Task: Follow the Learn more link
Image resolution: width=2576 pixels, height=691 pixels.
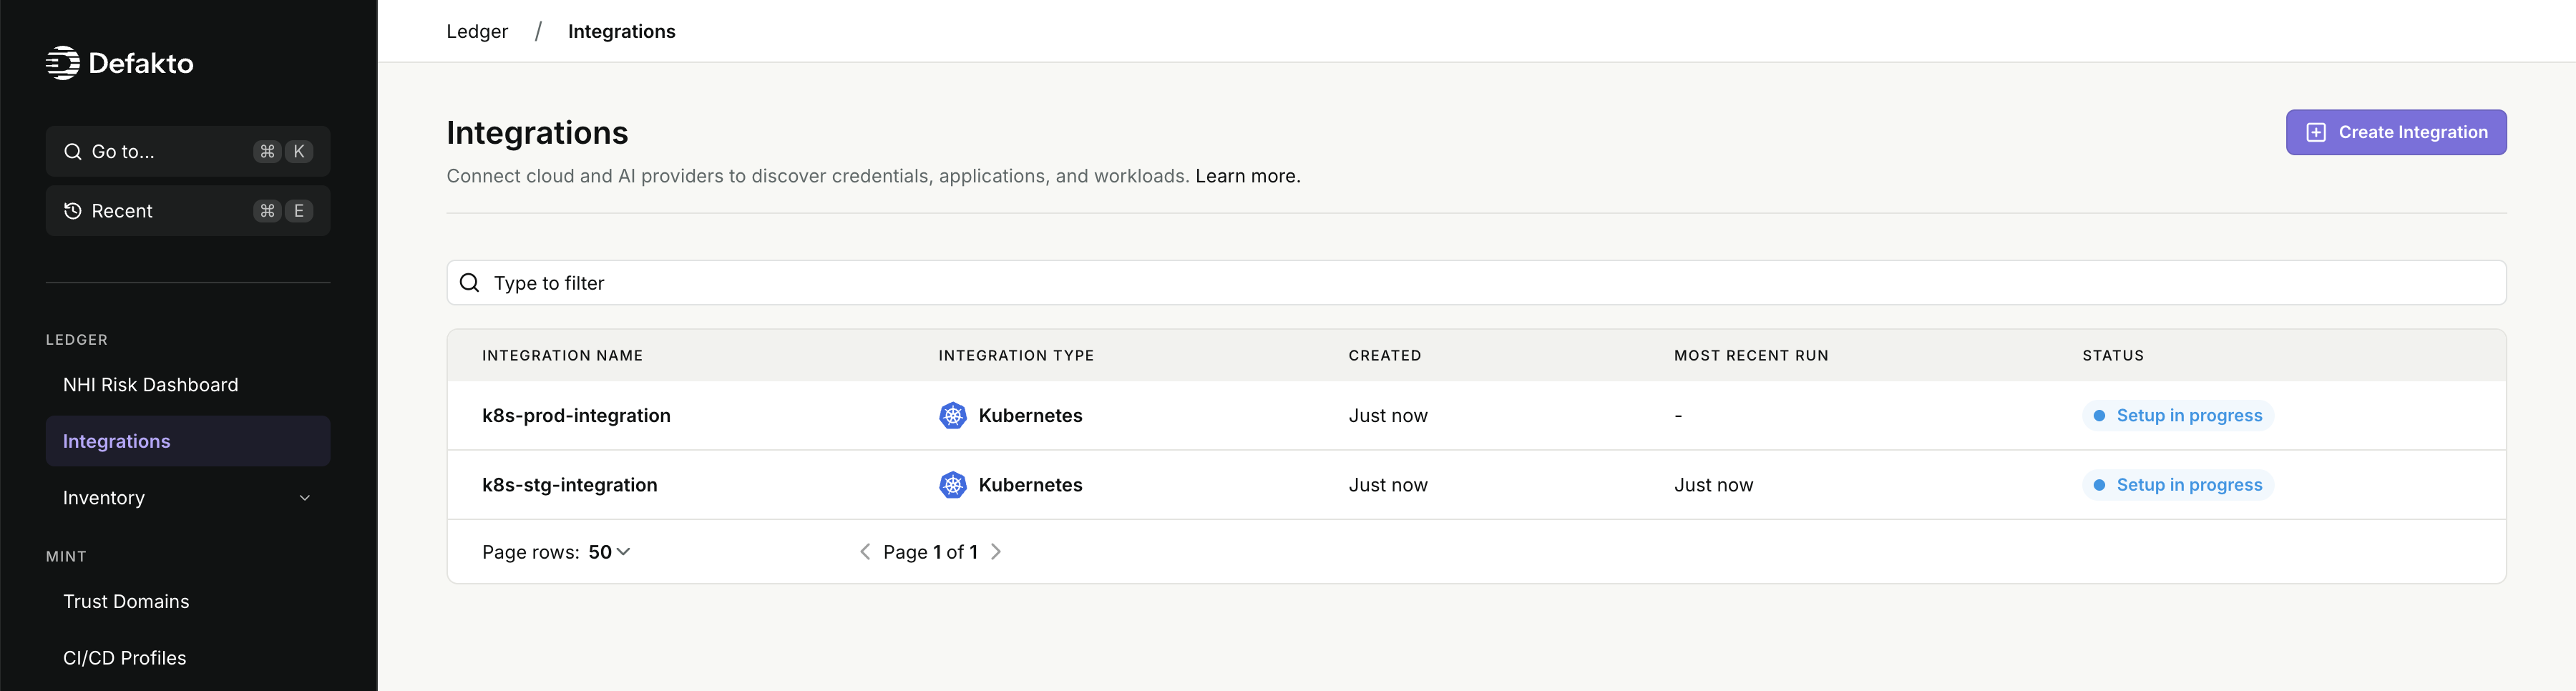Action: (1248, 176)
